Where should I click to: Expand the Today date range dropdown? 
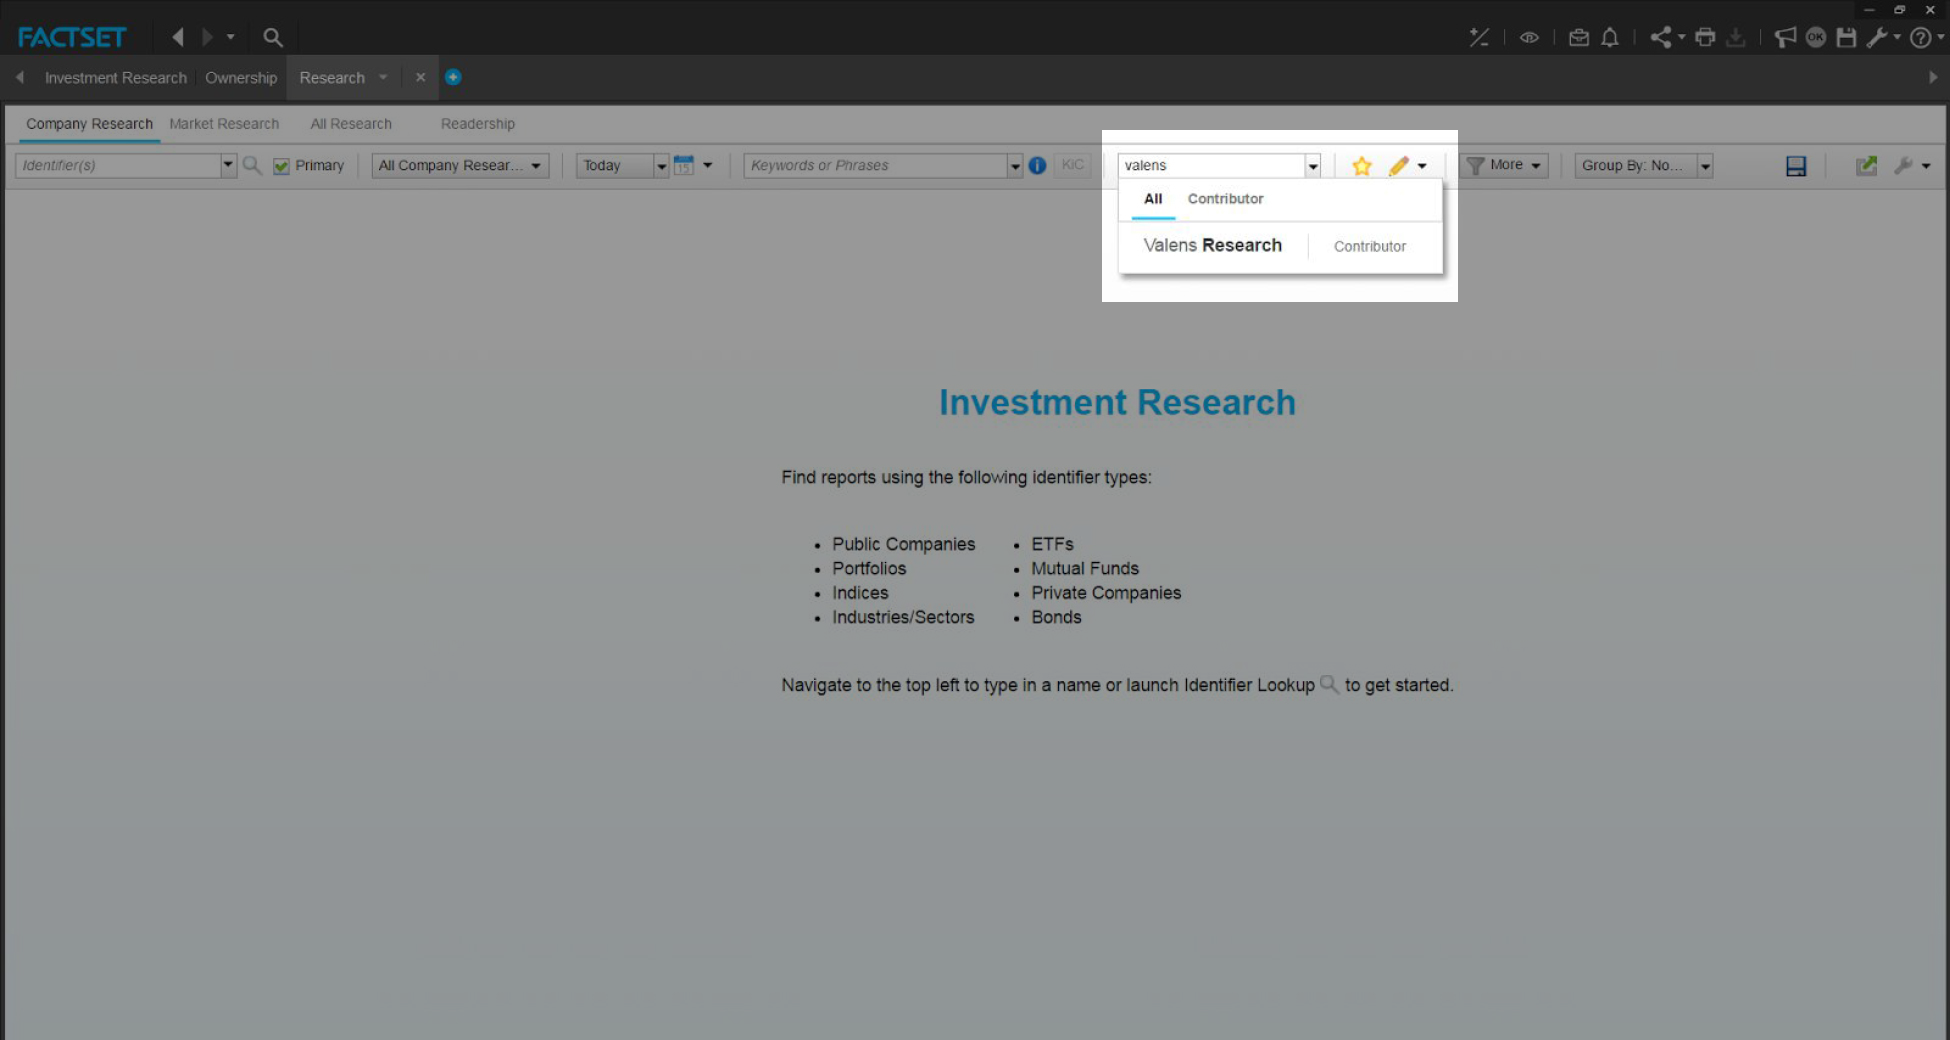pyautogui.click(x=661, y=166)
